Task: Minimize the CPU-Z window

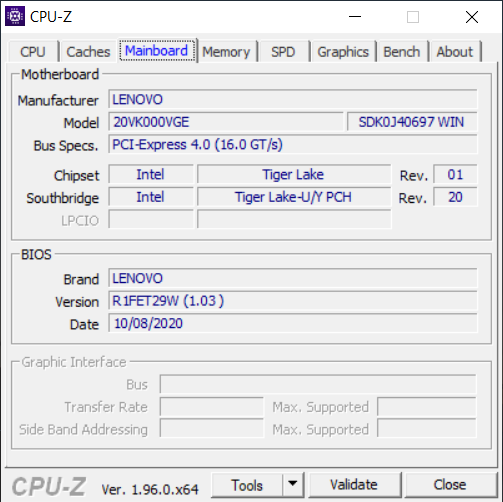Action: pos(355,16)
